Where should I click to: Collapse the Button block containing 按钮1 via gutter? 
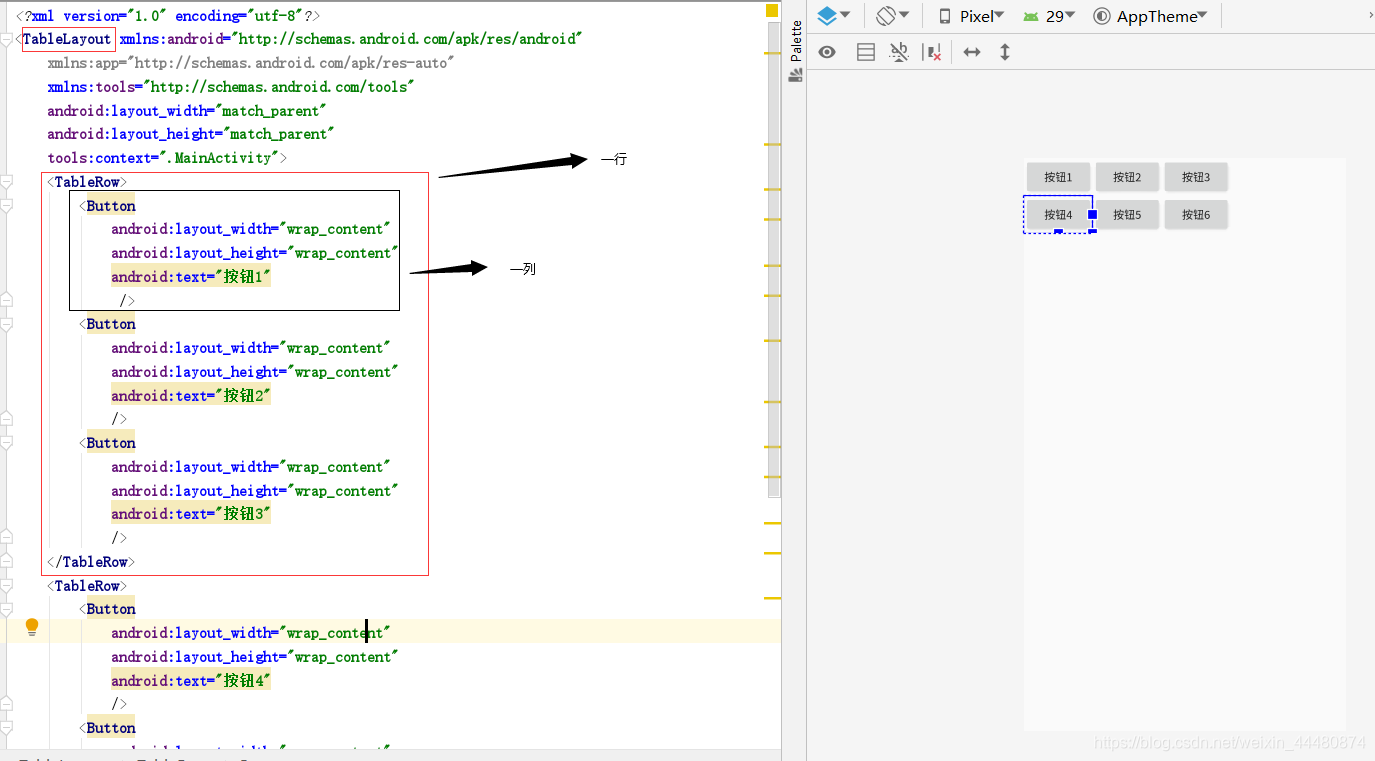pos(6,205)
